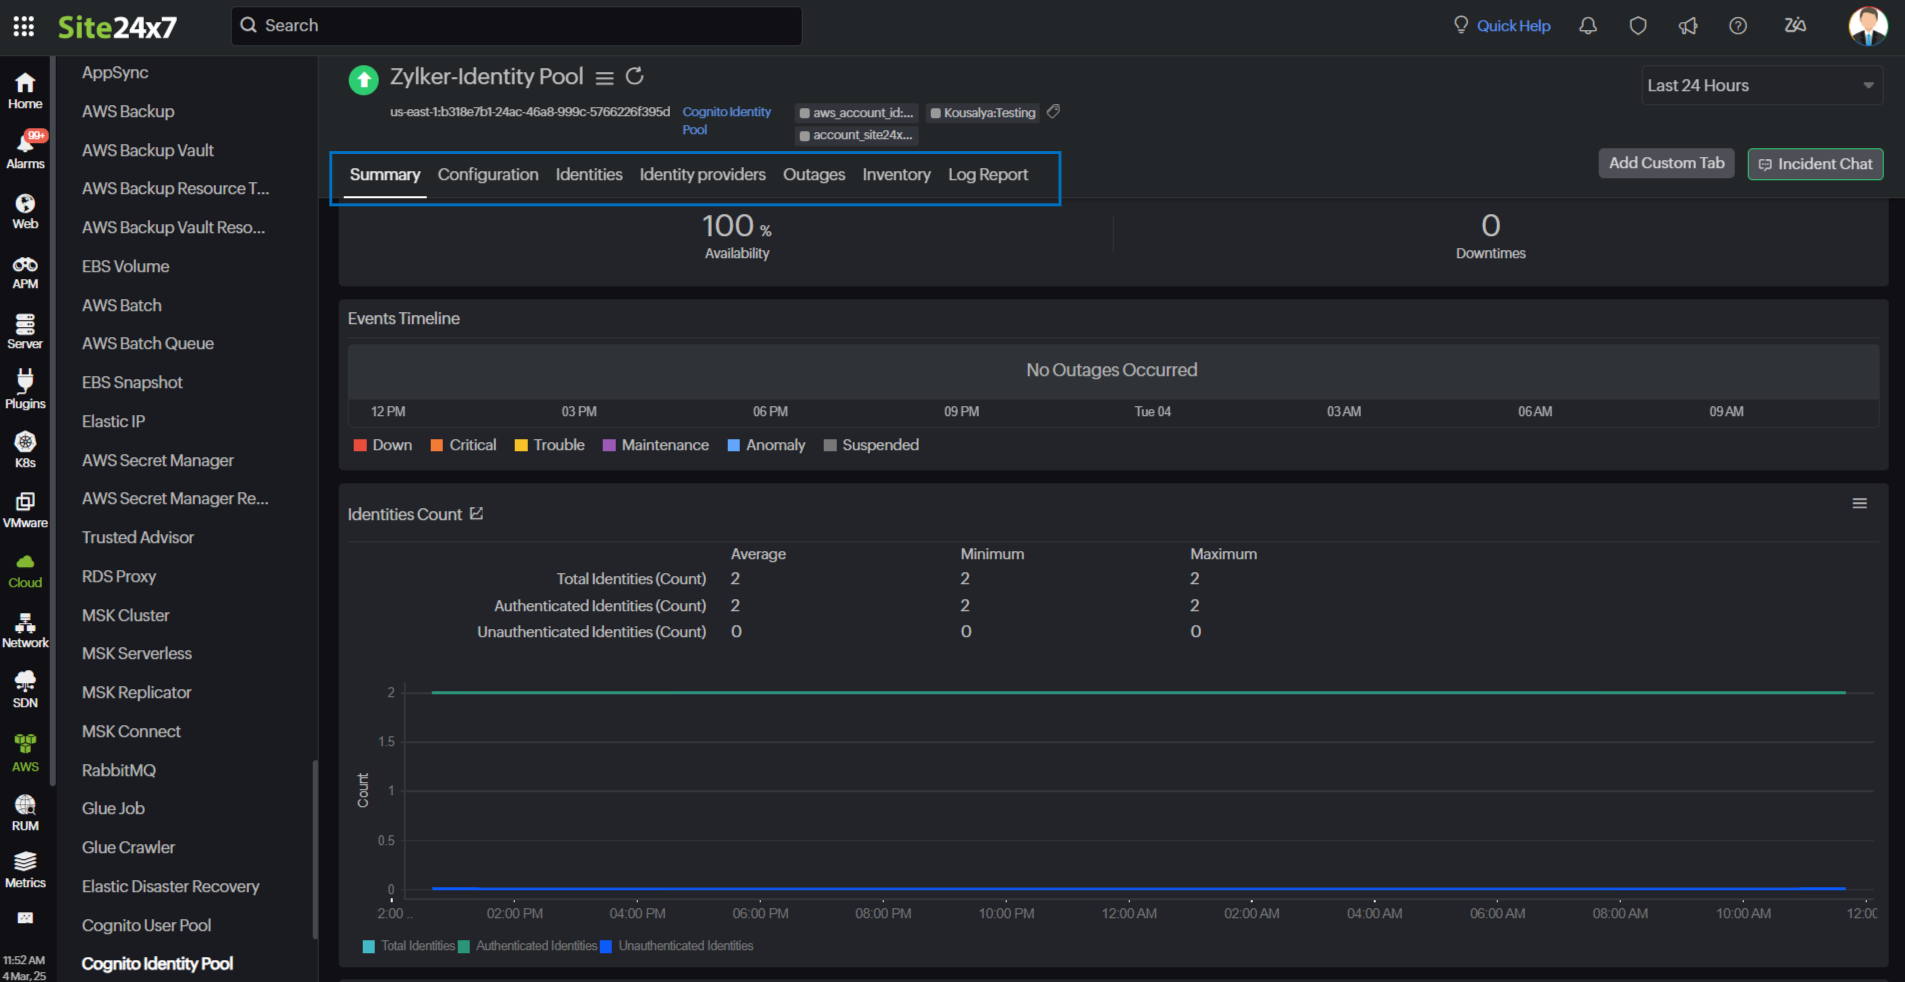Click the announcements megaphone icon
Image resolution: width=1905 pixels, height=982 pixels.
point(1688,26)
